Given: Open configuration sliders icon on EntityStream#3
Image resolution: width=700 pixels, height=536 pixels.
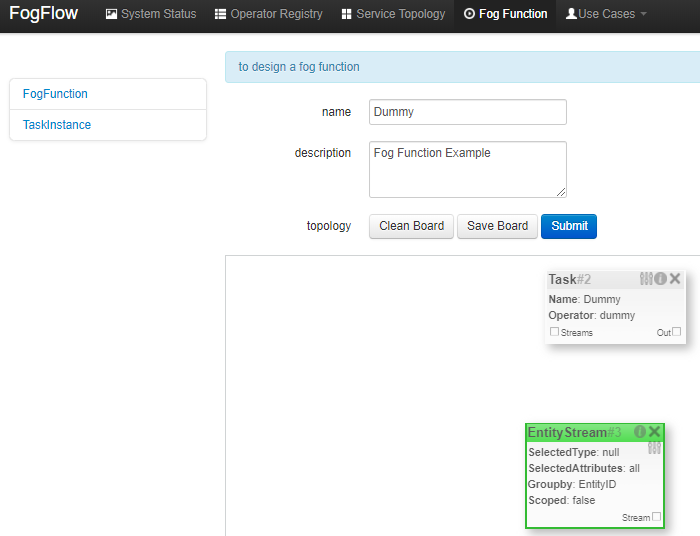Looking at the screenshot, I should pos(655,449).
